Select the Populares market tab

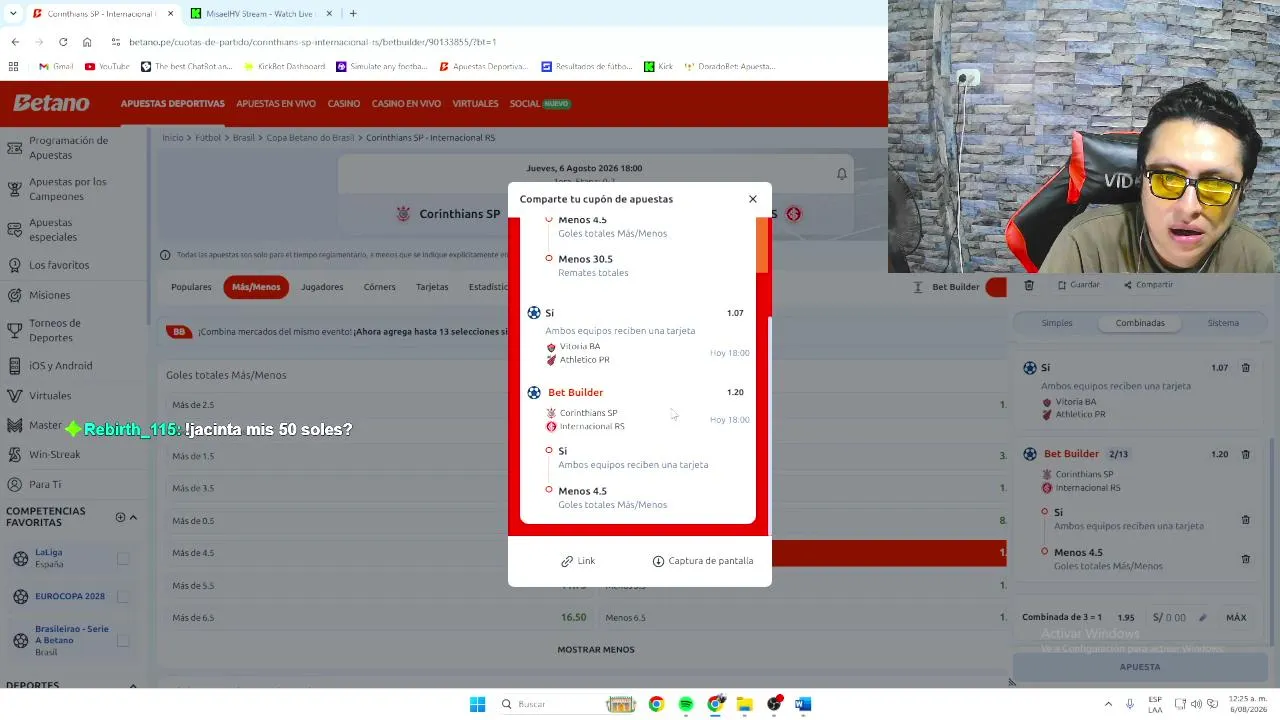191,287
